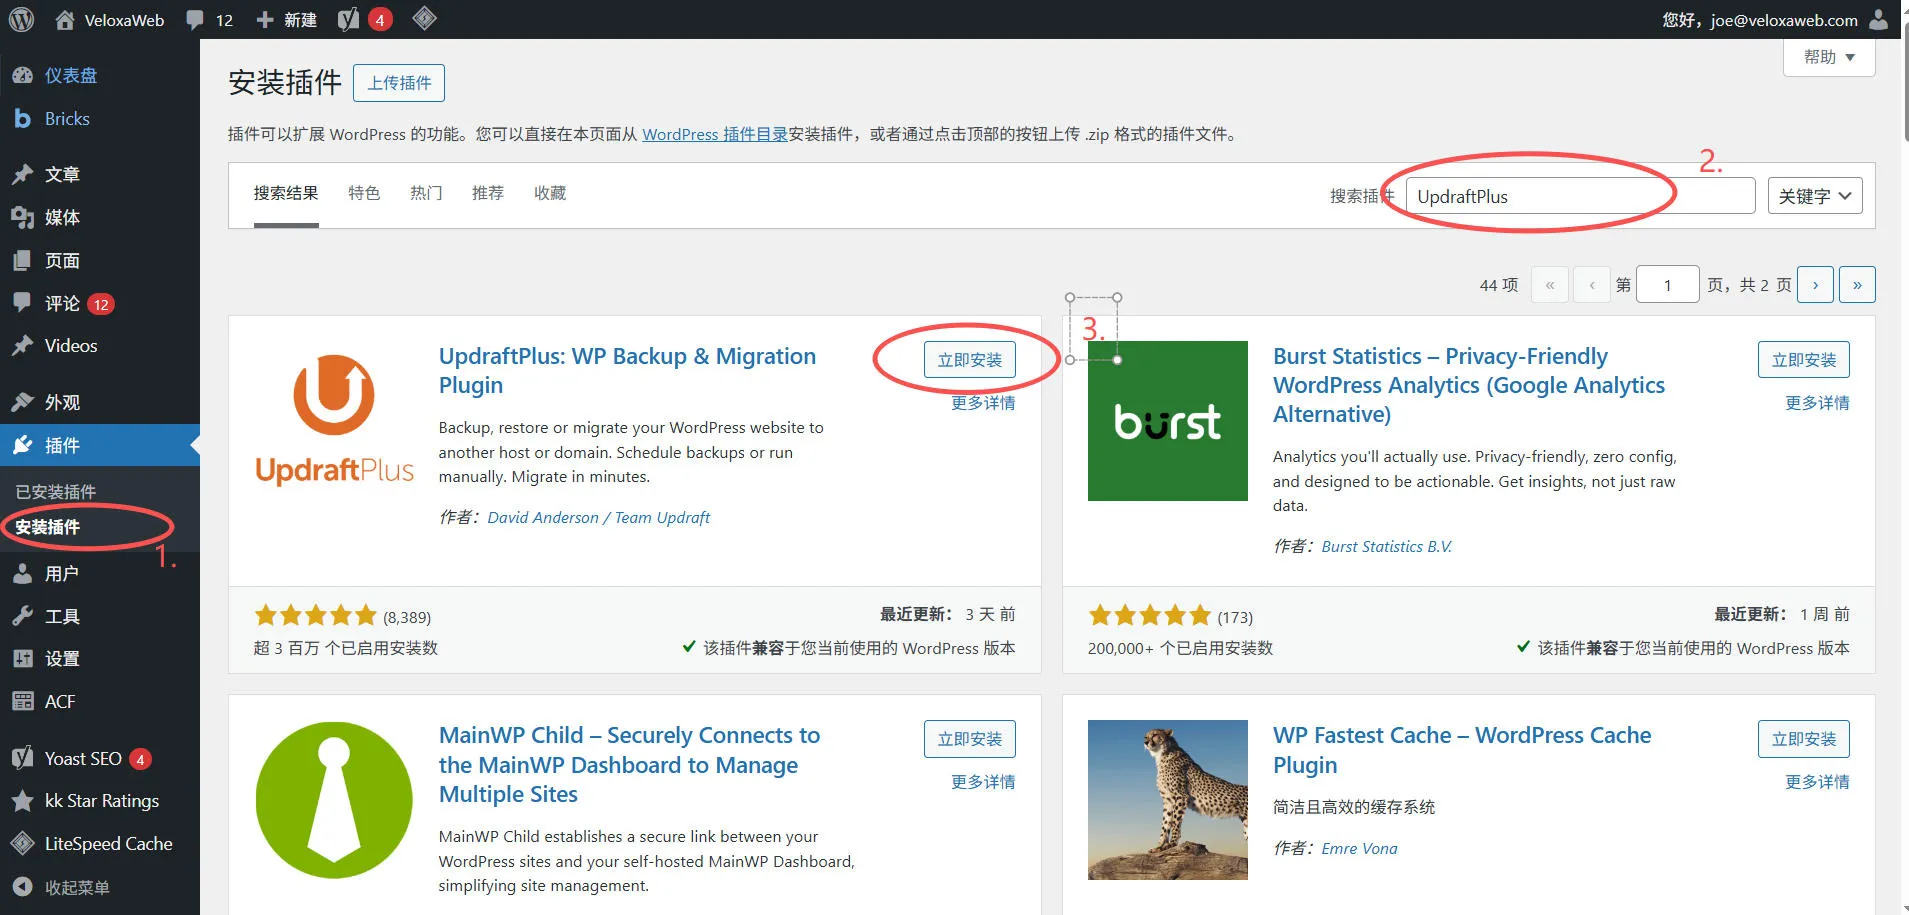Open the WordPress 插件目录 link

714,134
